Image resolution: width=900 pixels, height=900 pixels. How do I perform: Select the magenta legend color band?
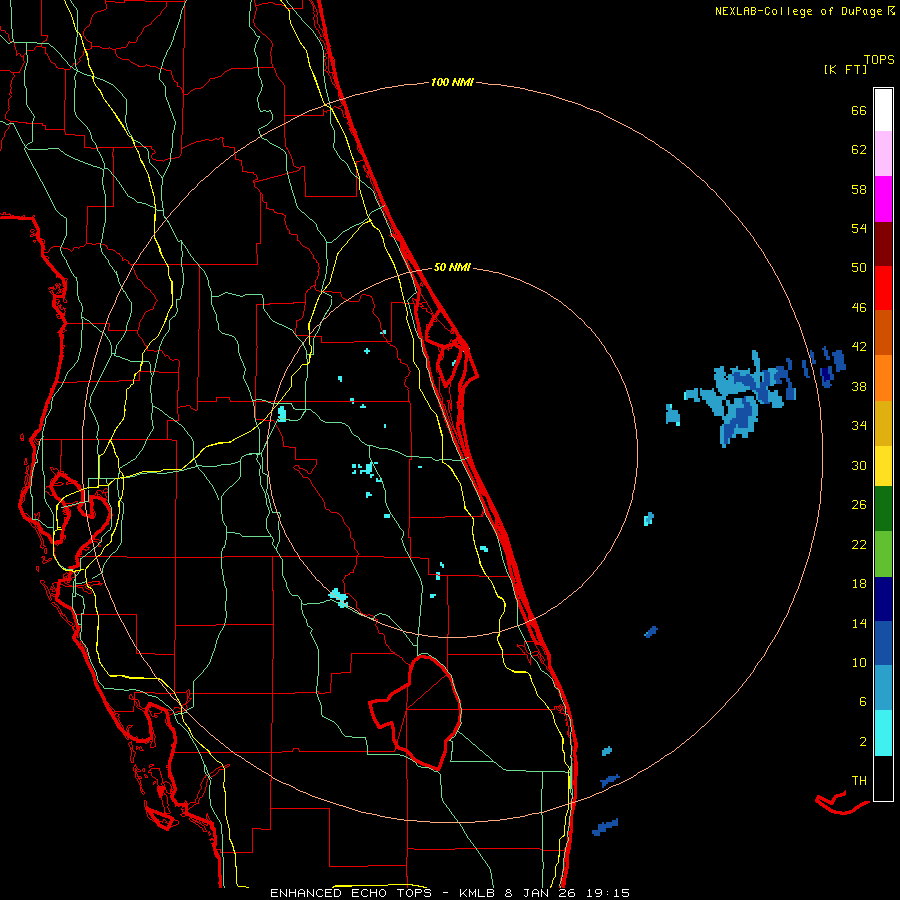coord(883,199)
